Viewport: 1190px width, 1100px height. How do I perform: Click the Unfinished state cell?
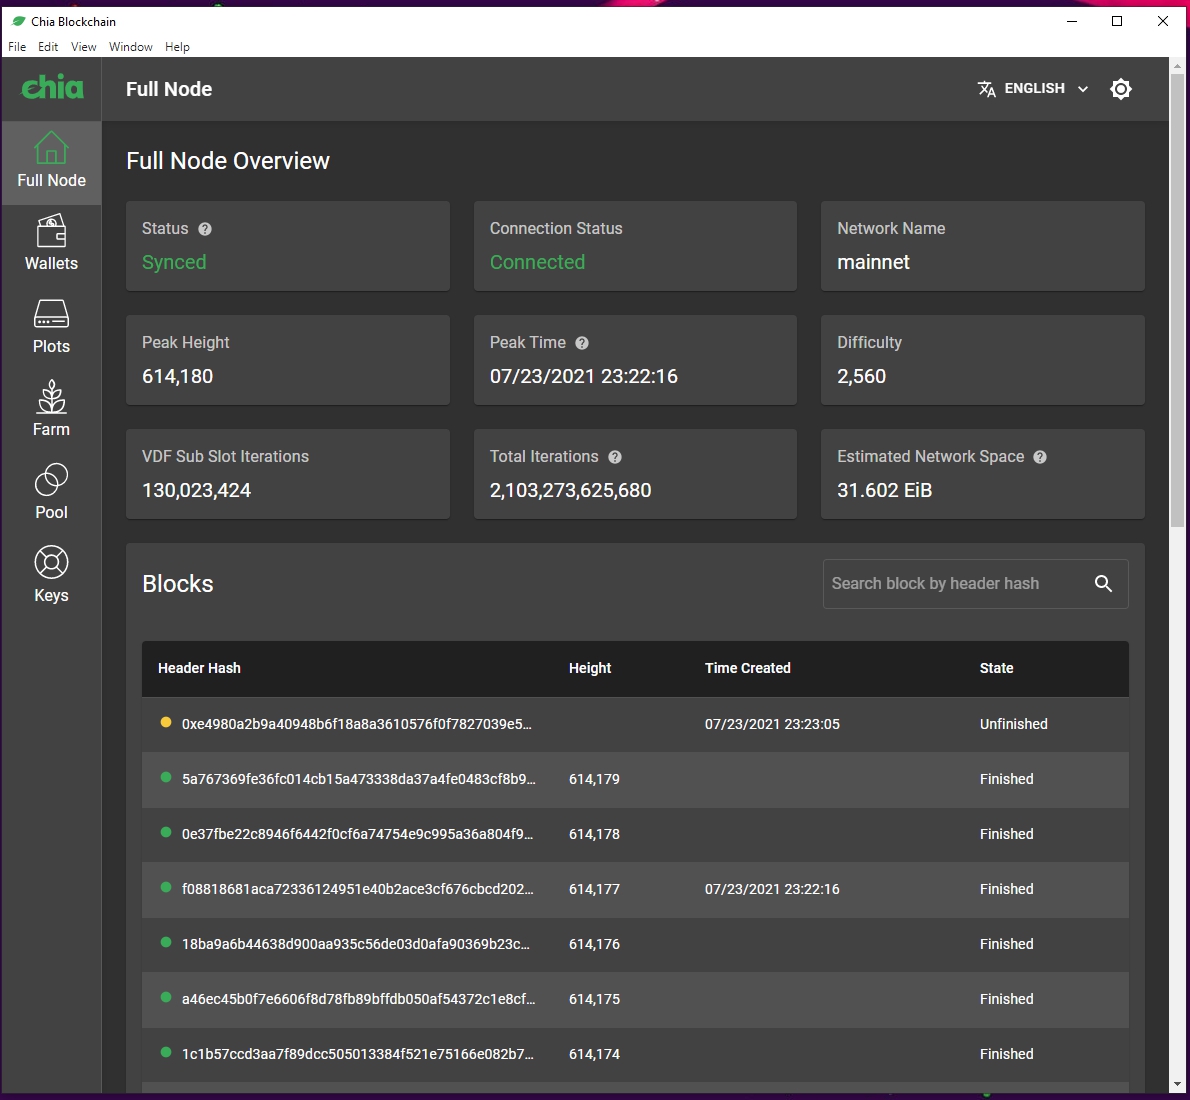[1013, 724]
